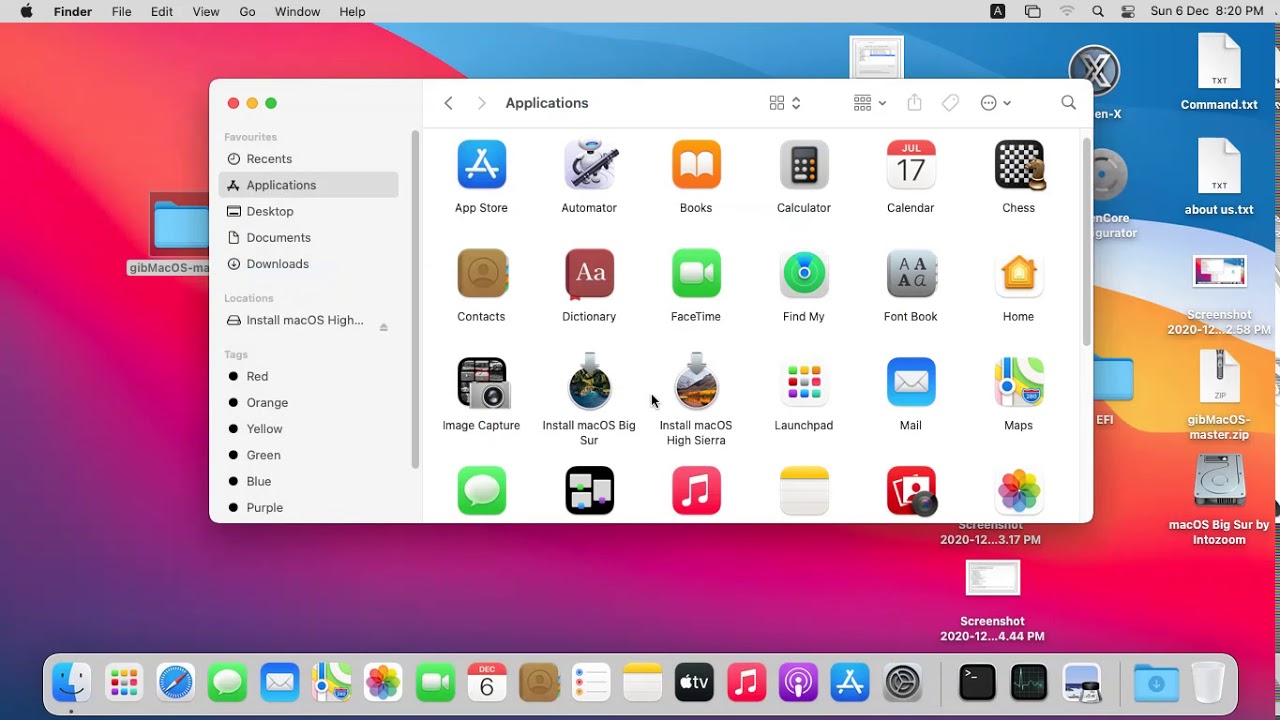Select the Books app icon
Screen dimensions: 1280x720
(x=696, y=165)
